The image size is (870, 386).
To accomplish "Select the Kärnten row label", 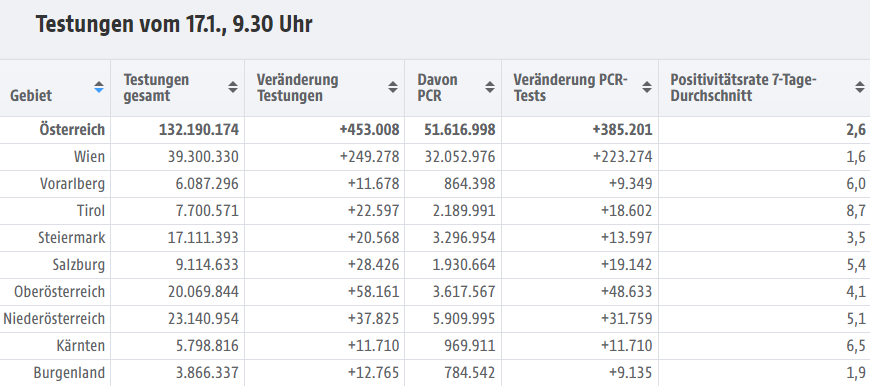I will (80, 346).
